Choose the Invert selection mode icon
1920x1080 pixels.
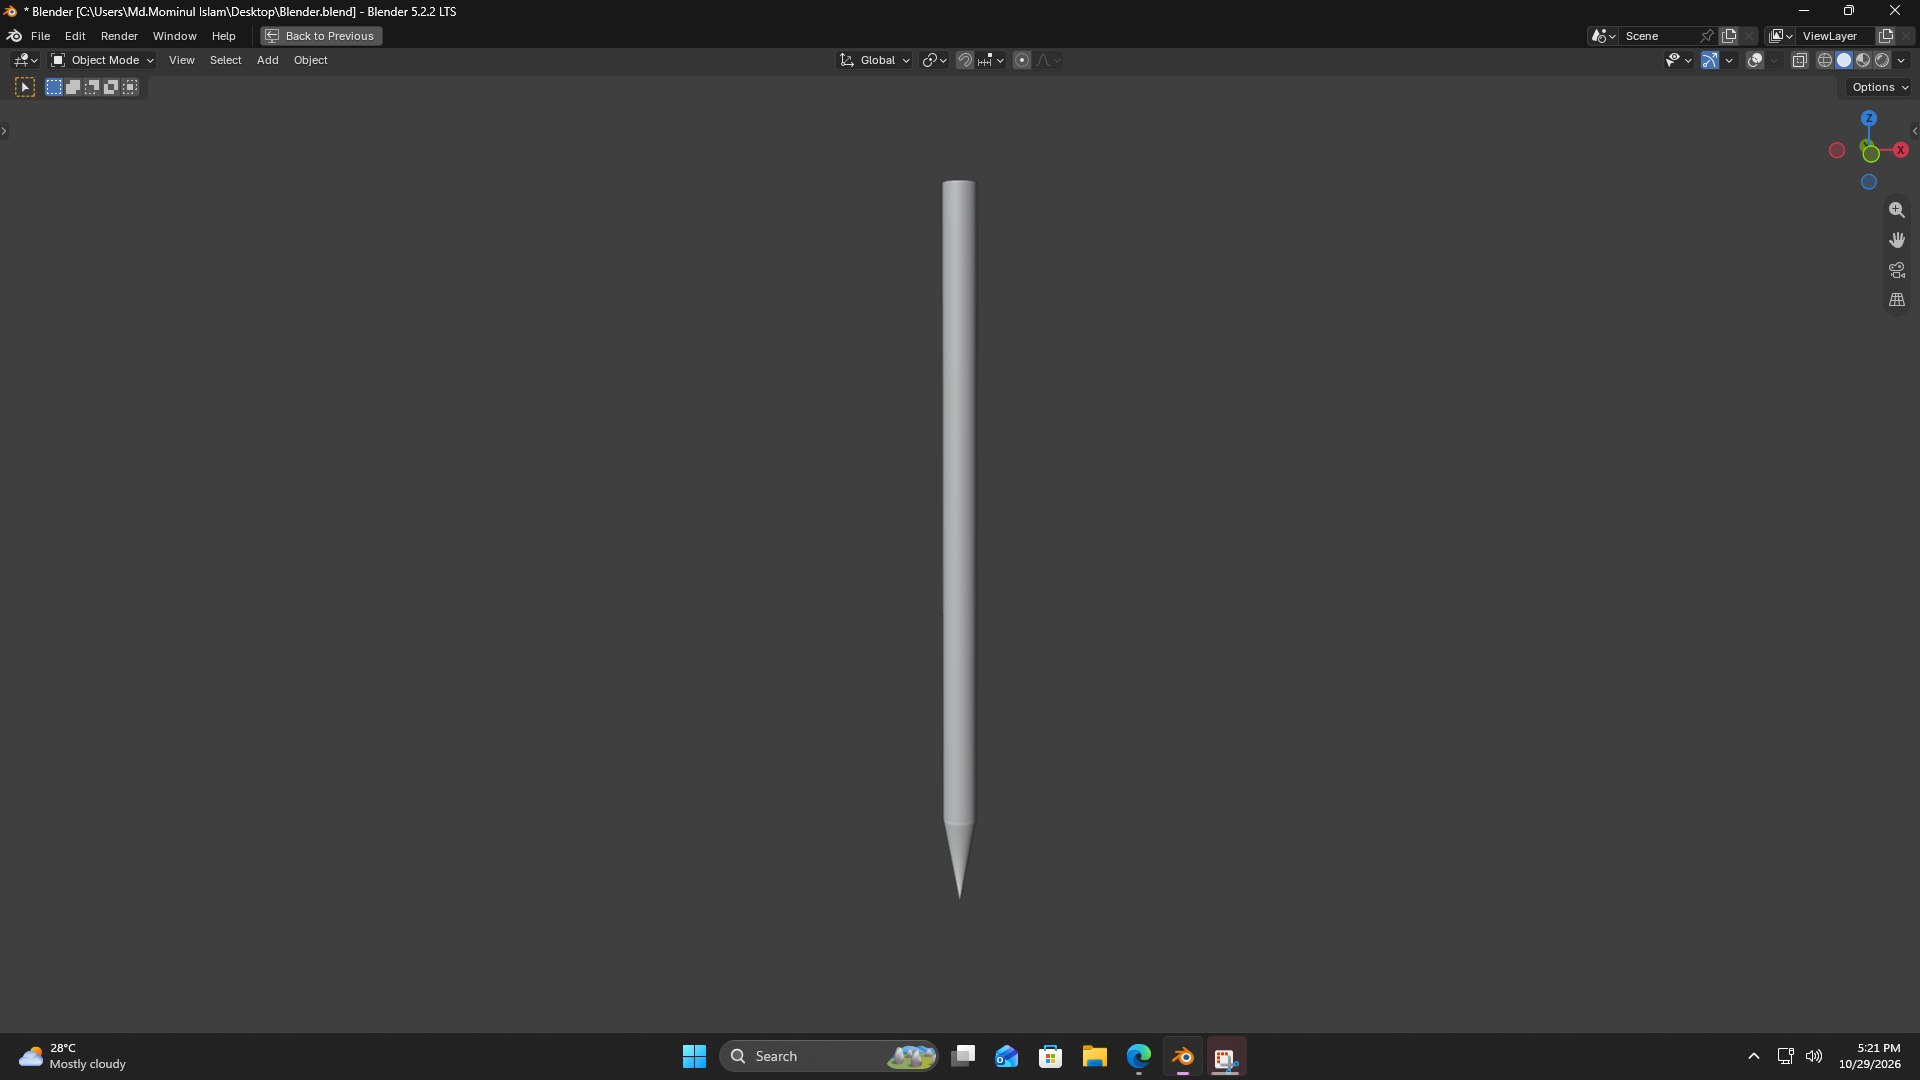[111, 88]
